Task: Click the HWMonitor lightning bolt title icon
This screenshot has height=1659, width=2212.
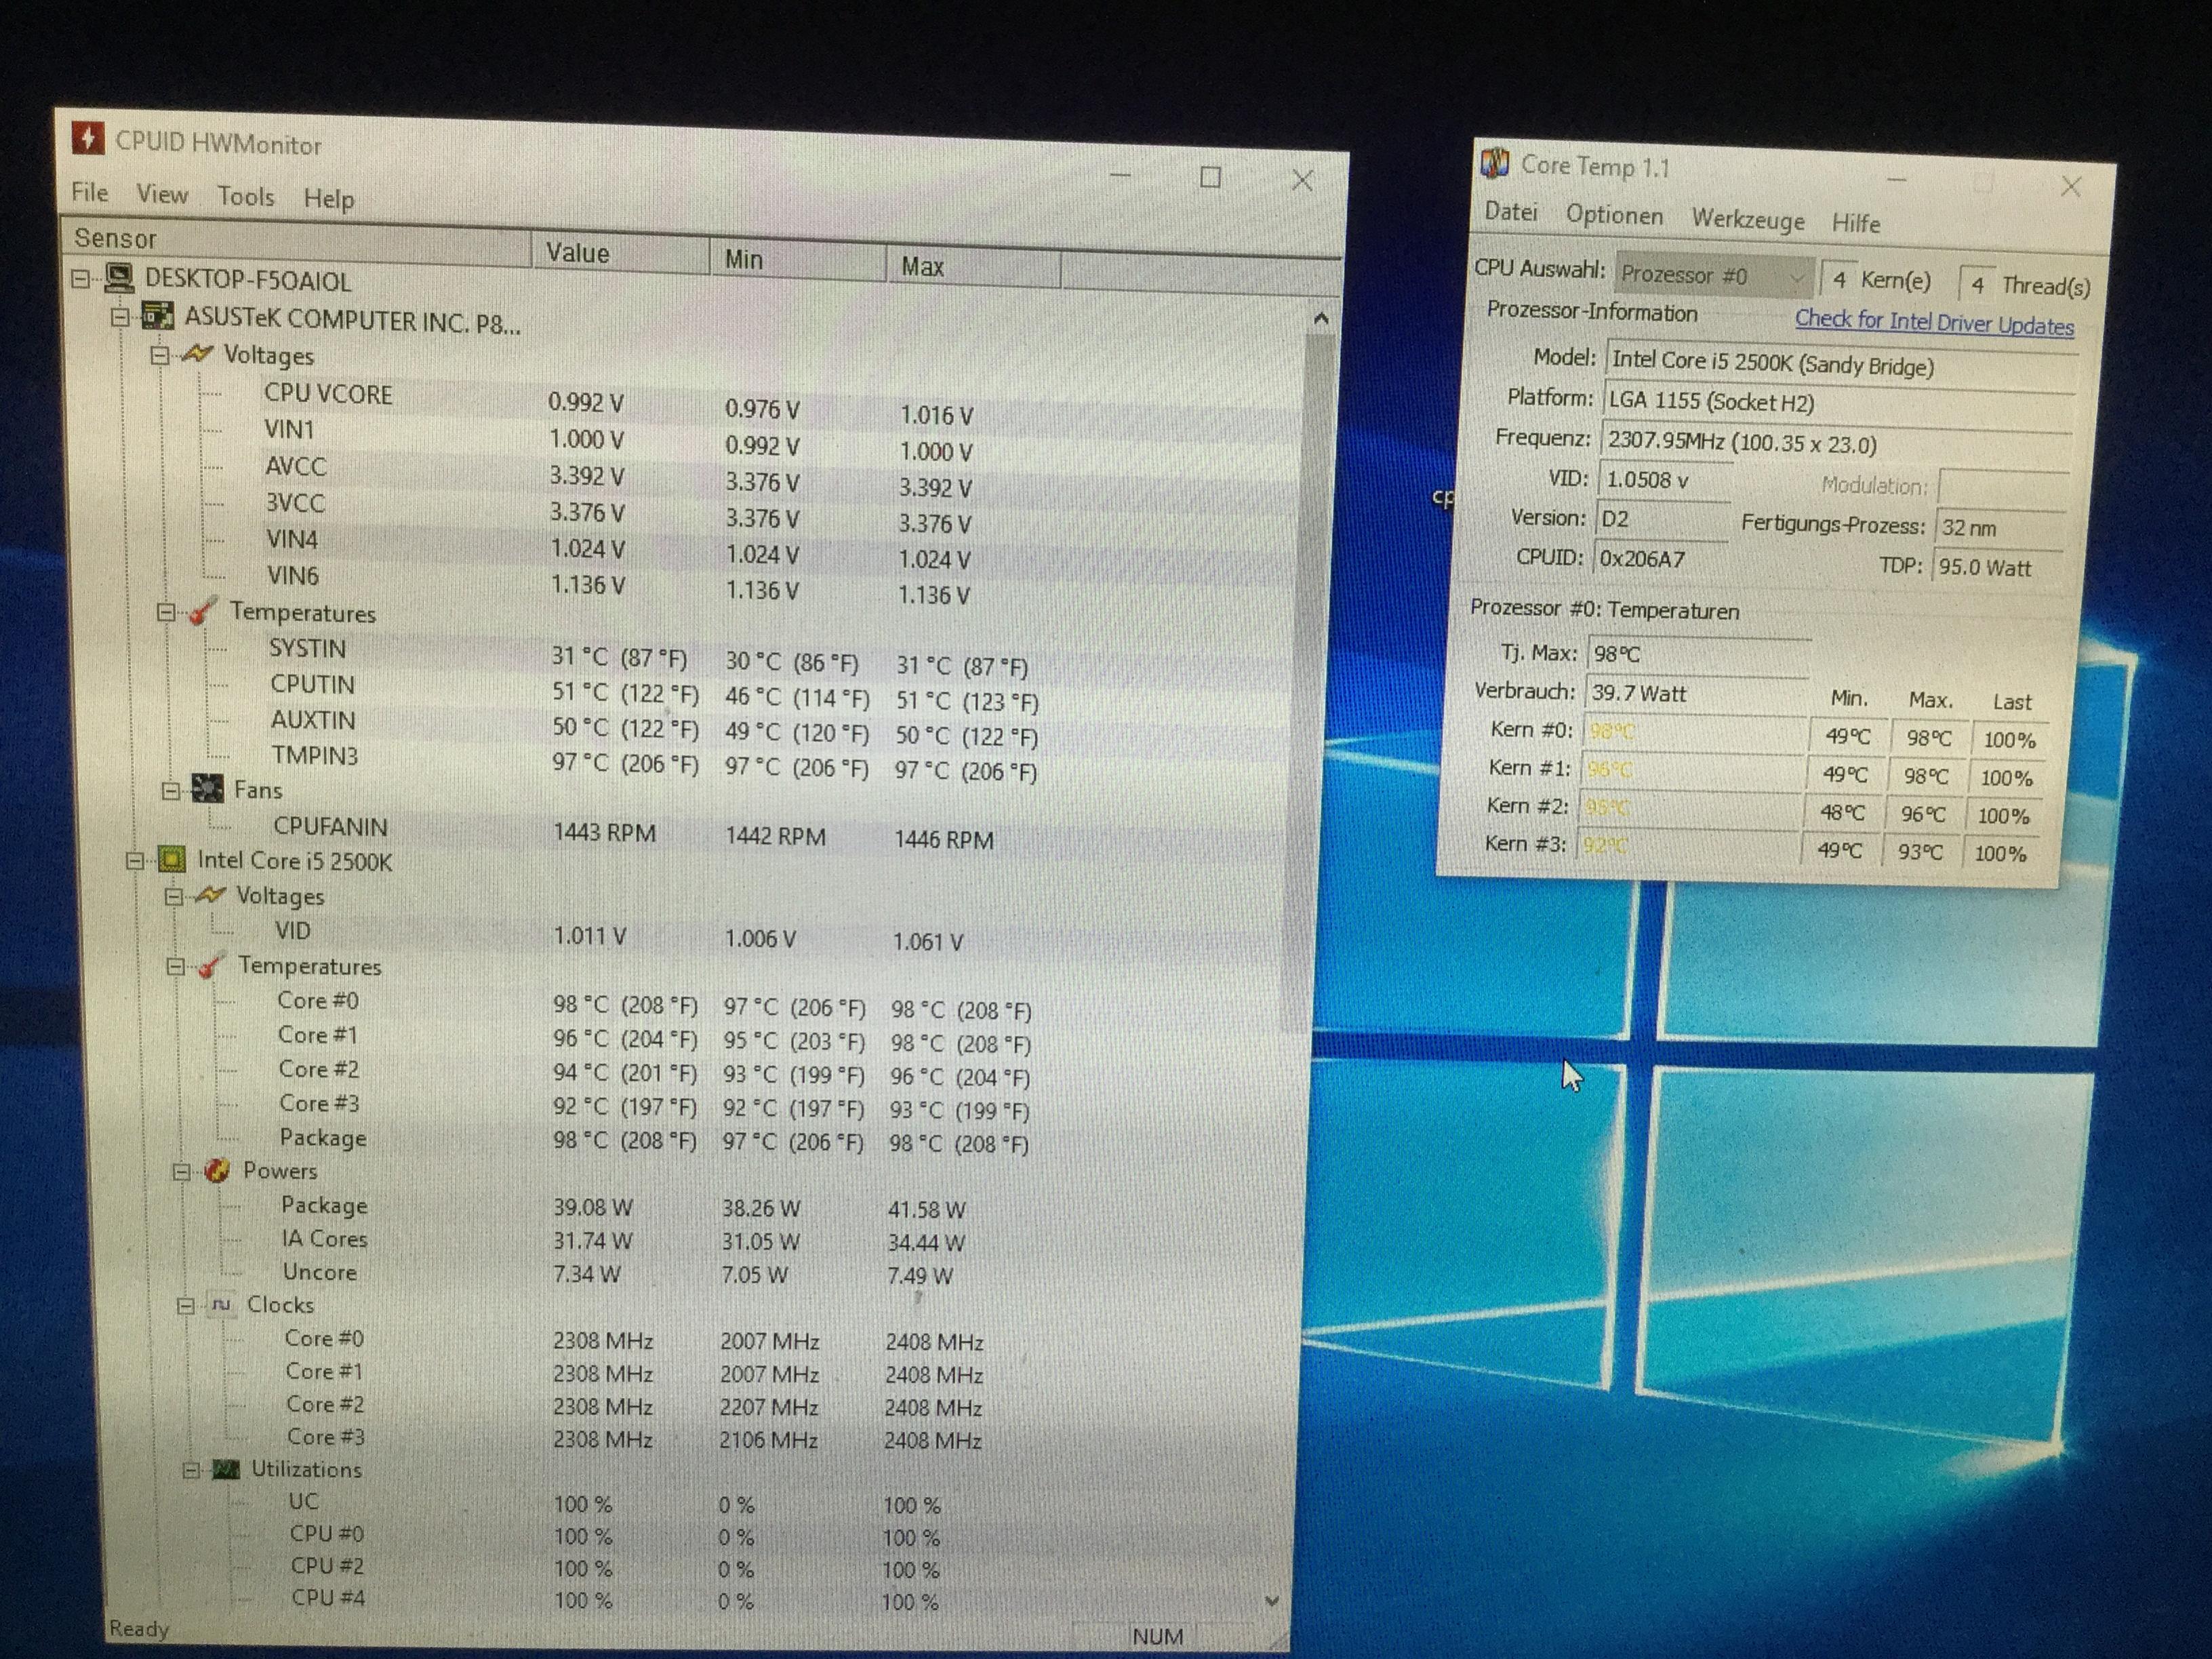Action: click(x=88, y=138)
